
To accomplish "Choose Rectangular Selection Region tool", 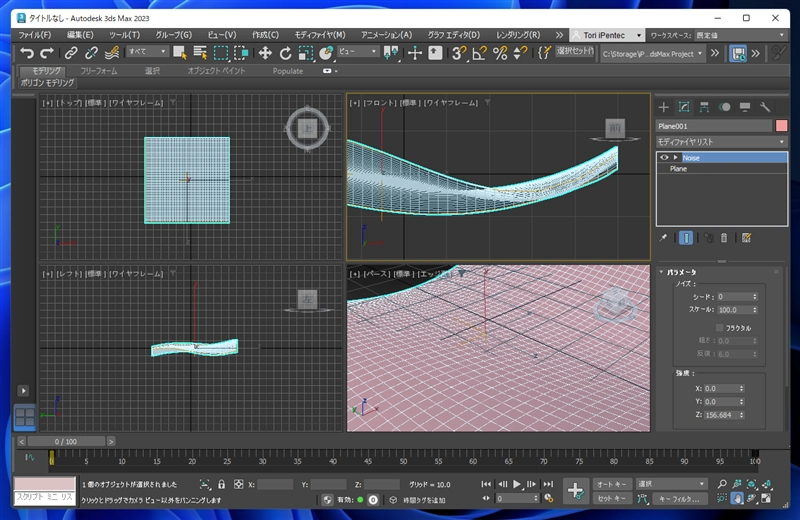I will [221, 53].
